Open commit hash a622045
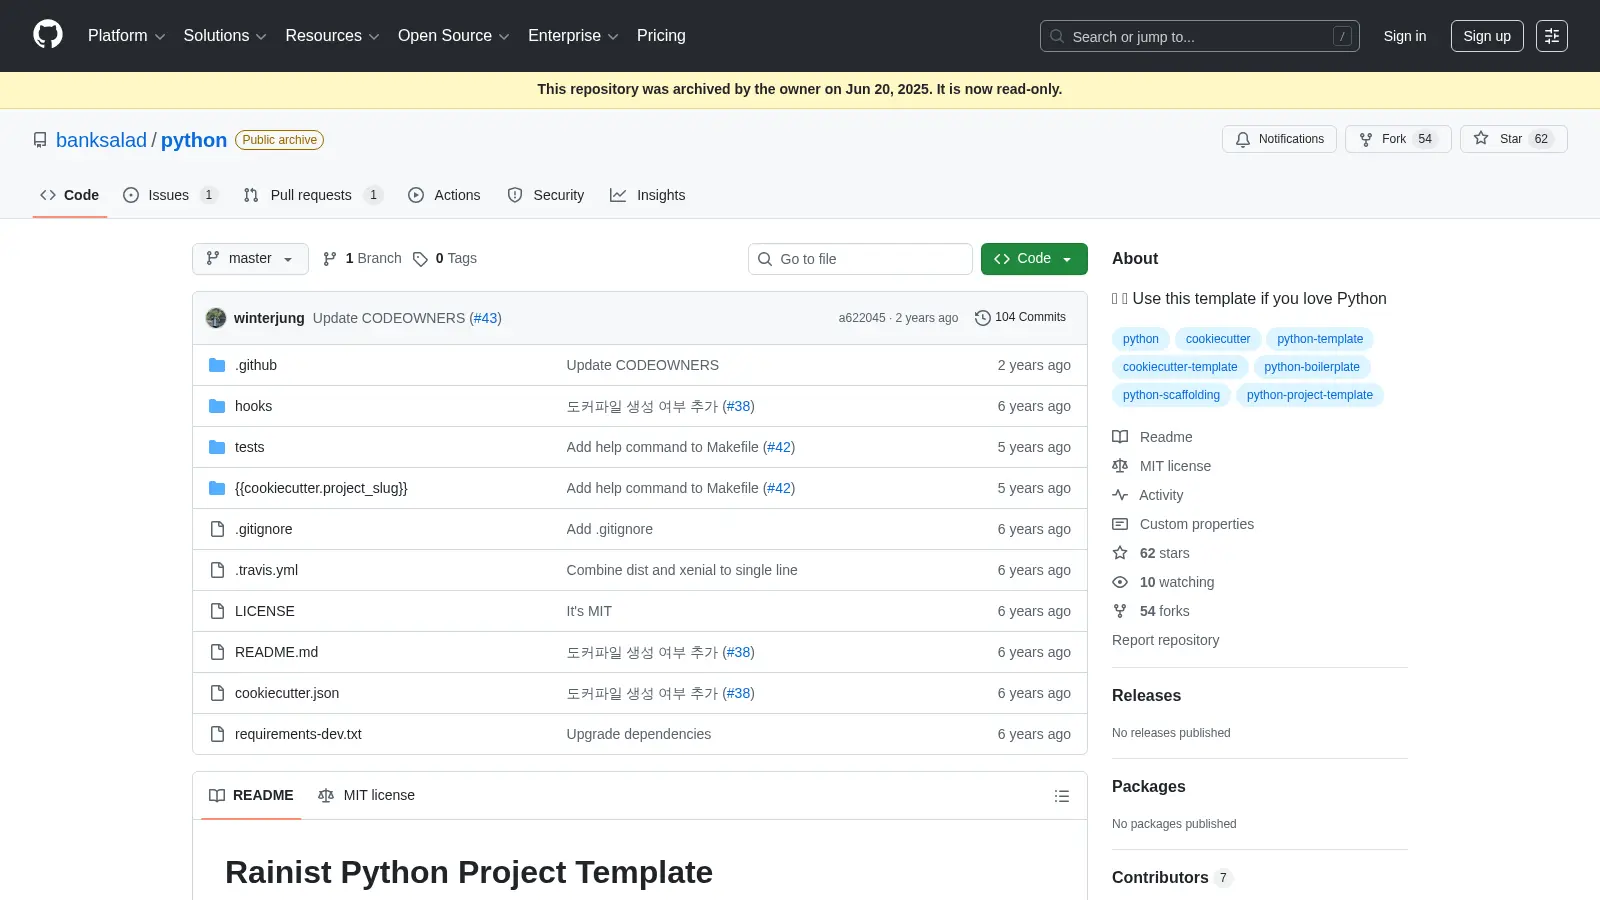This screenshot has height=900, width=1600. point(862,318)
